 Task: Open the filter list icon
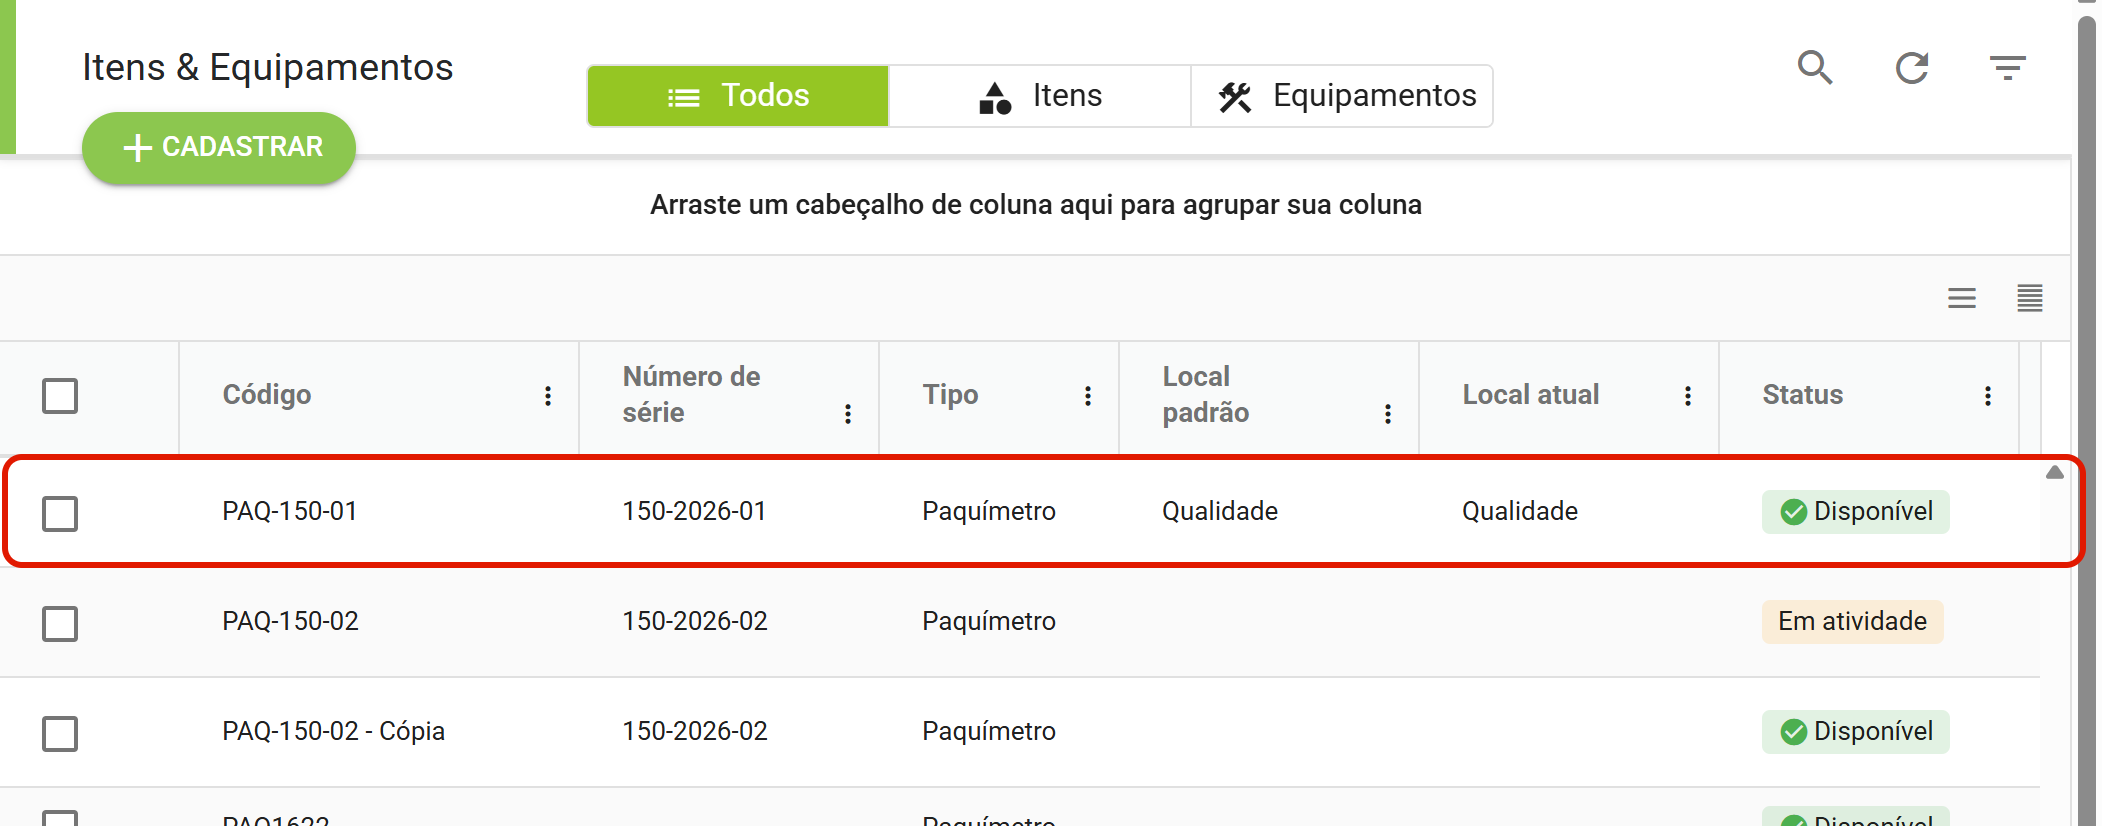(2008, 68)
